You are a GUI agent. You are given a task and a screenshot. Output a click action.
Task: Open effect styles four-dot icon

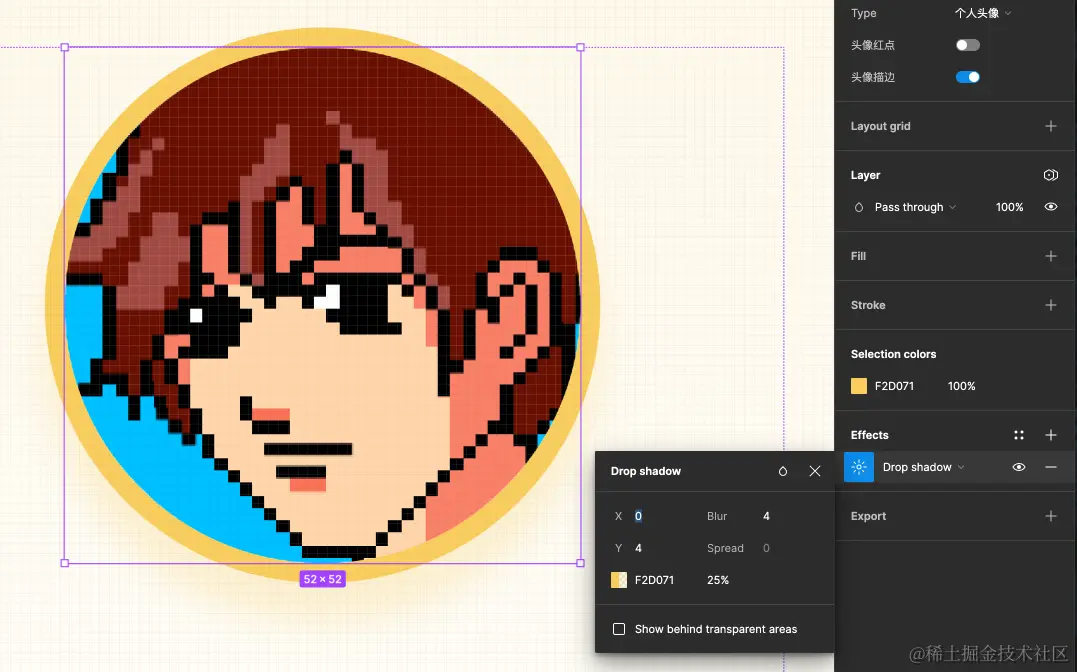point(1019,435)
